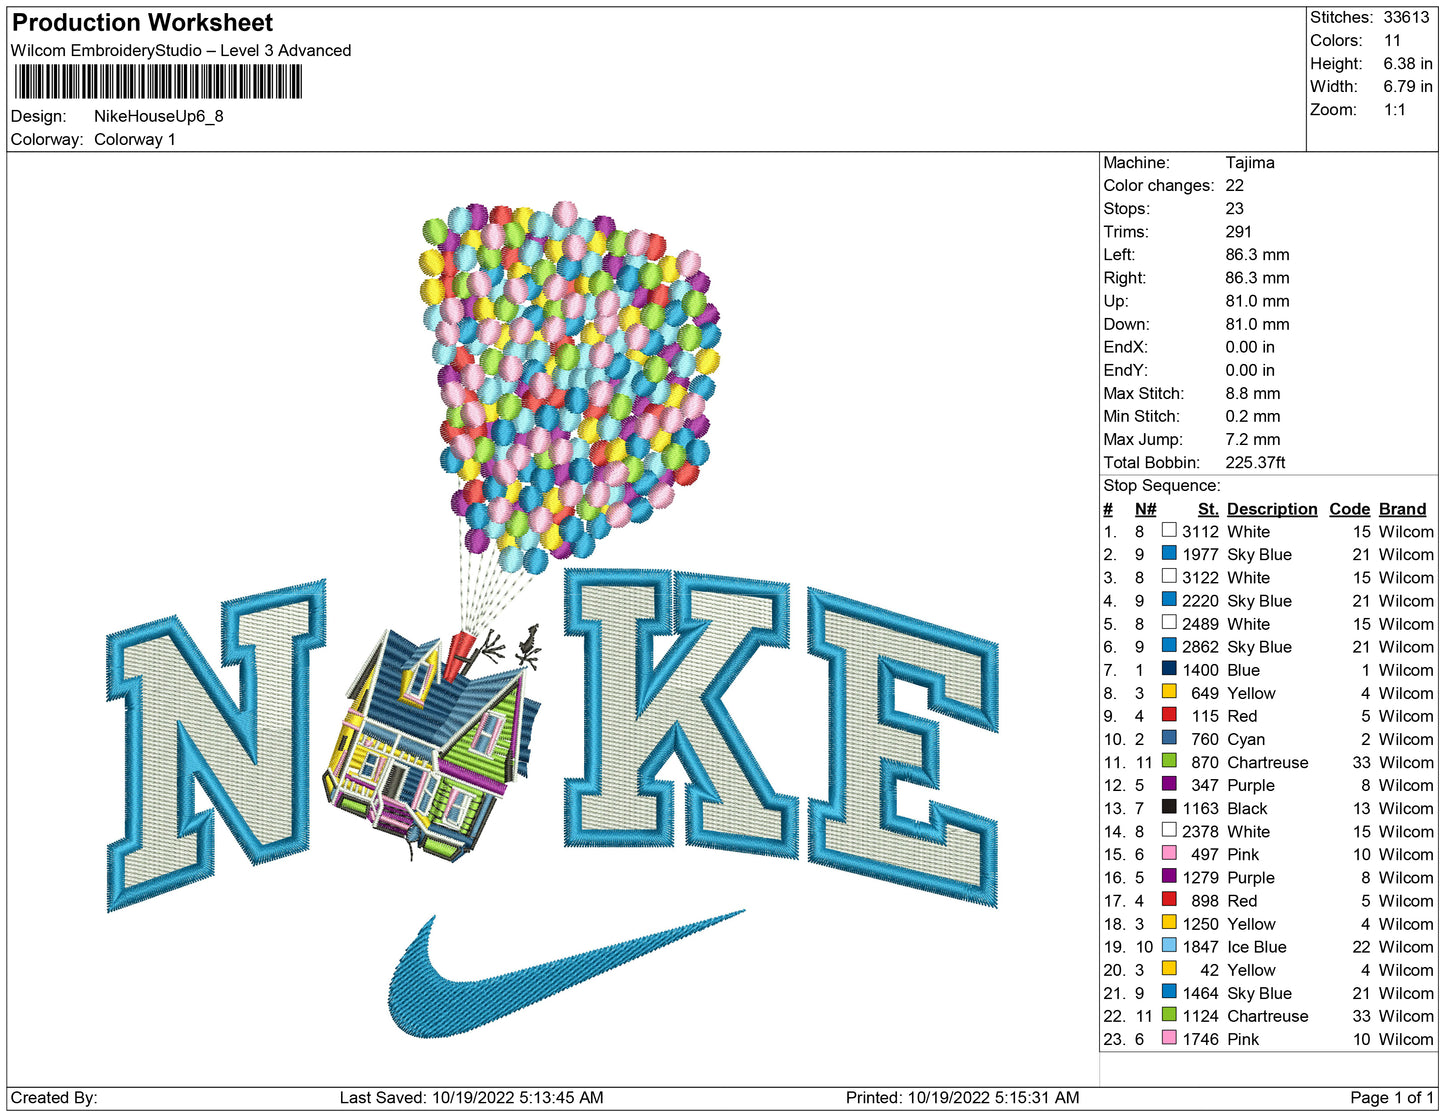
Task: Click the "Page 1 of 1" indicator
Action: (x=1392, y=1097)
